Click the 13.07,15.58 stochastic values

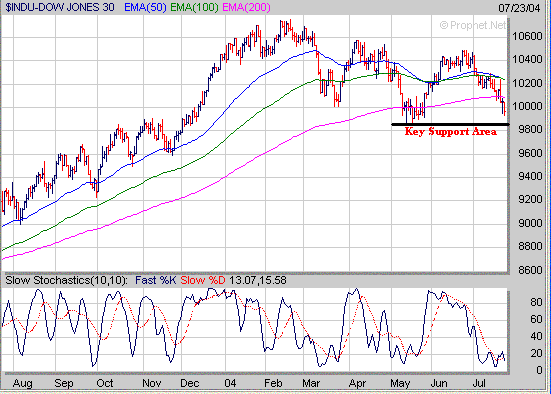(x=258, y=280)
